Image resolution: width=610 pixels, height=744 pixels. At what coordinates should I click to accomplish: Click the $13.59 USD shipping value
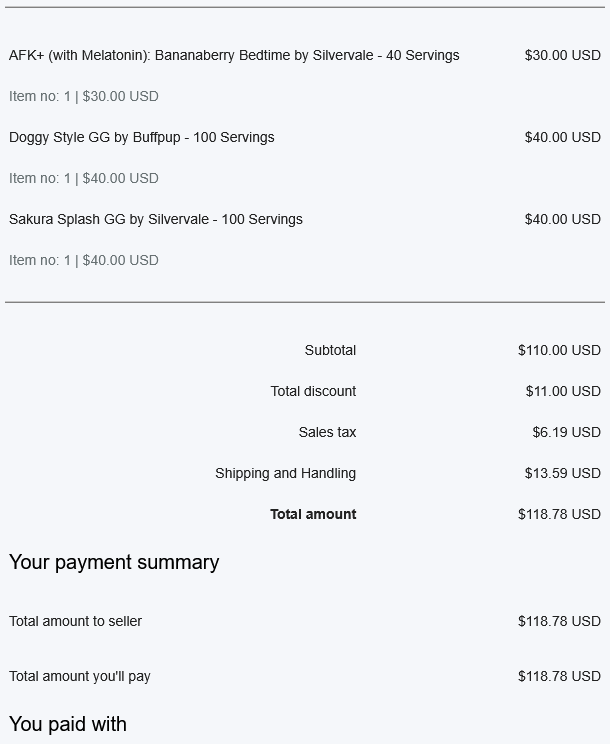(x=562, y=473)
